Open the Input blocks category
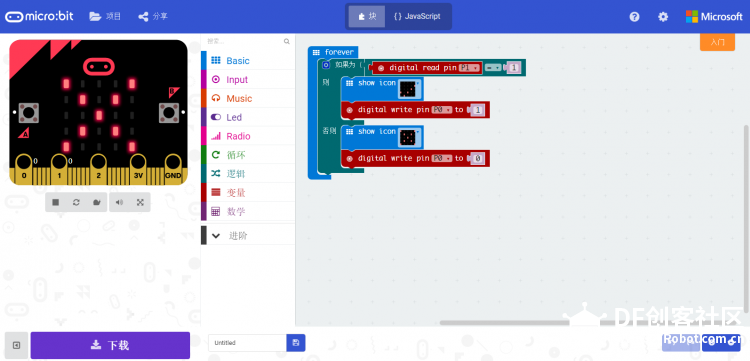This screenshot has height=361, width=750. pyautogui.click(x=248, y=80)
